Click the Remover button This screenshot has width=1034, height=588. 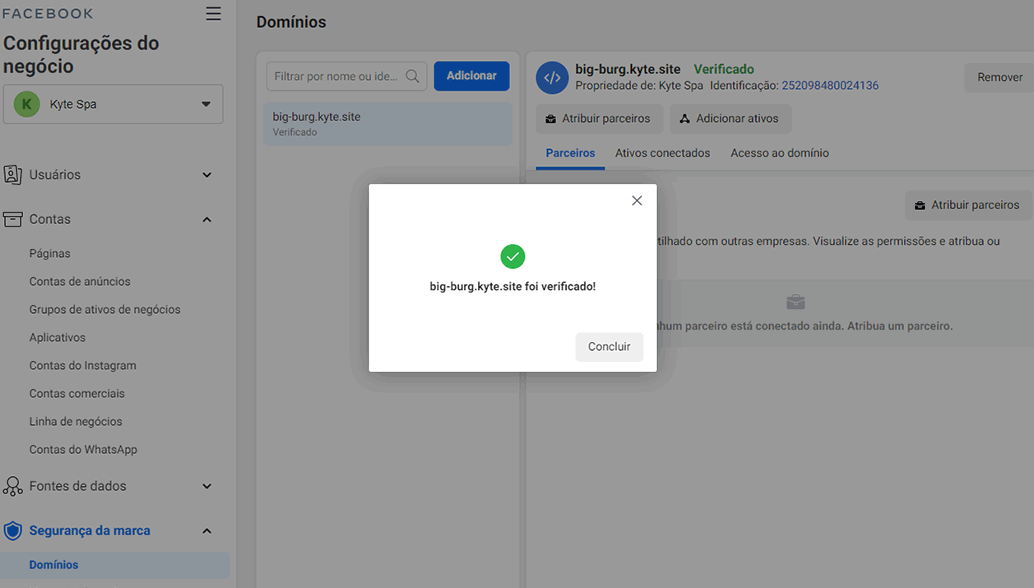pos(999,78)
